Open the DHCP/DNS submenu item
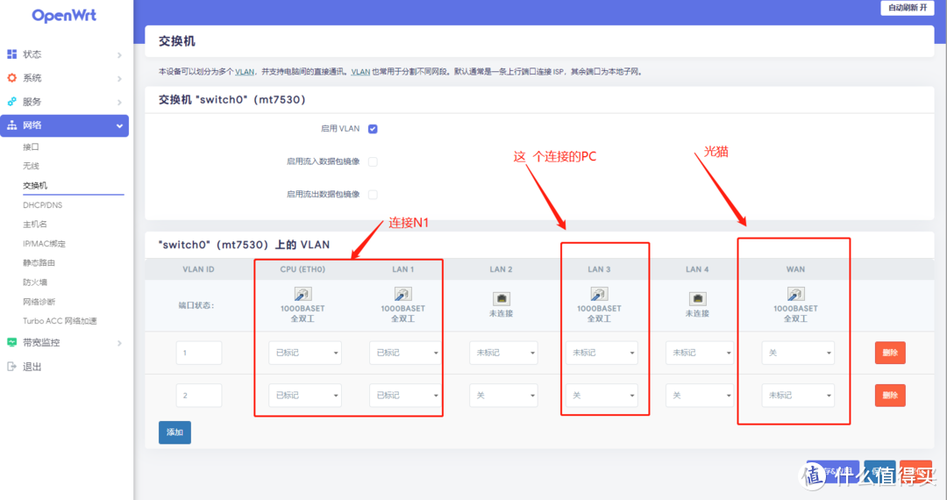The height and width of the screenshot is (500, 947). (x=42, y=205)
